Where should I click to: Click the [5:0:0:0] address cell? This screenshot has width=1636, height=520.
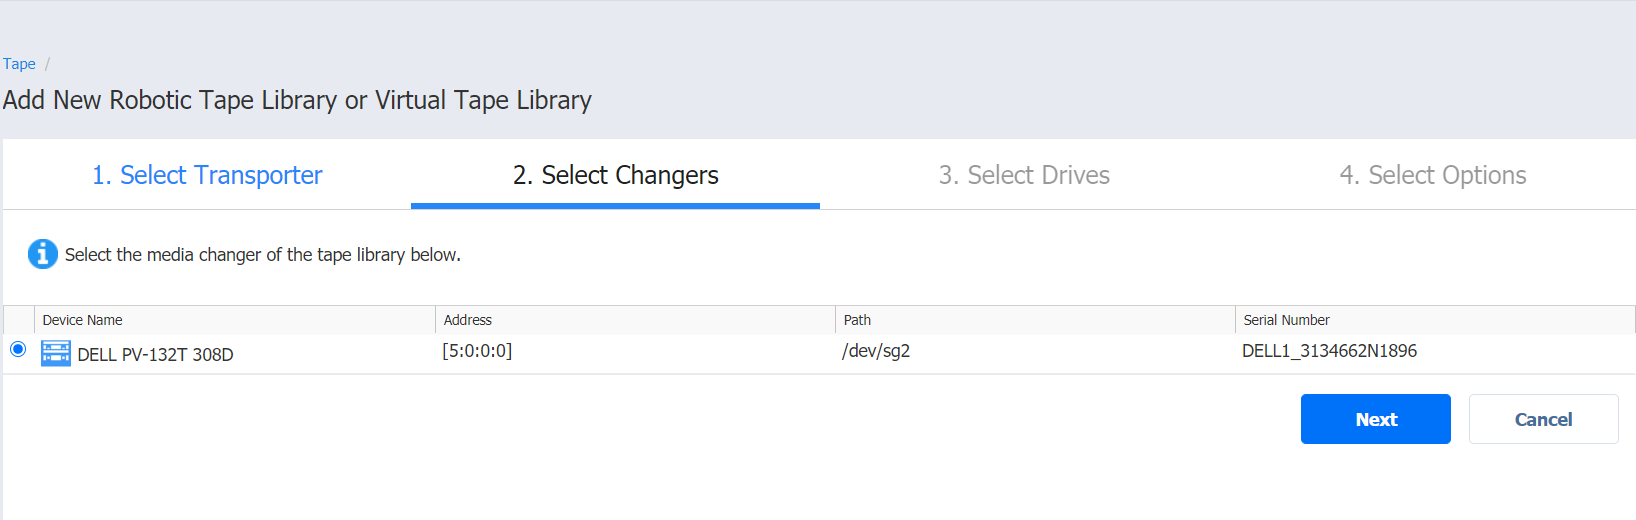click(477, 351)
